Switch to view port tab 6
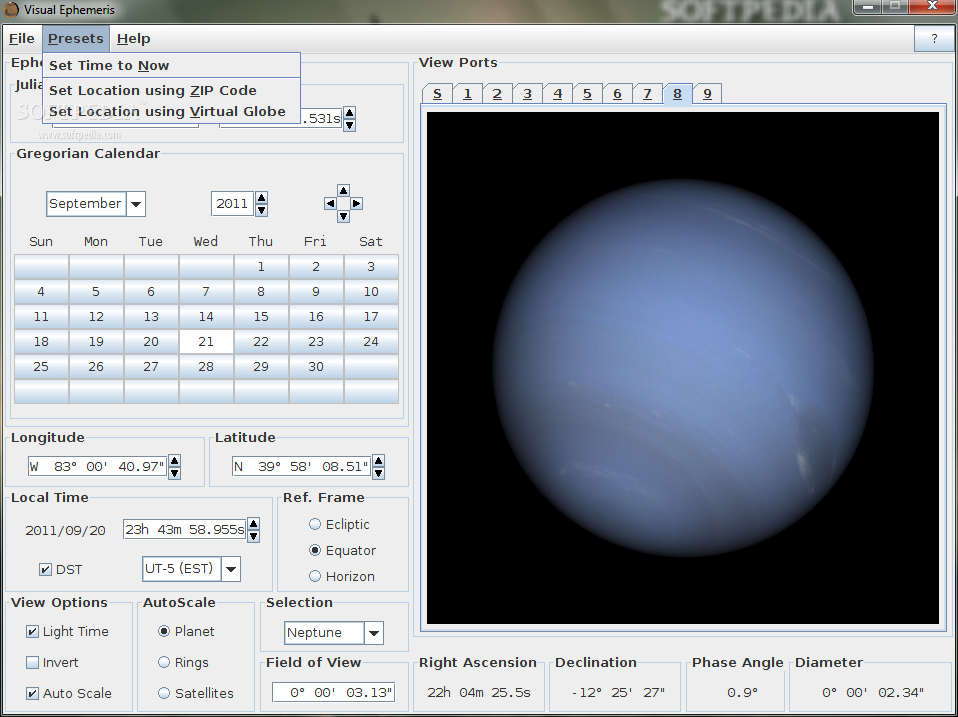The width and height of the screenshot is (958, 717). click(x=617, y=94)
